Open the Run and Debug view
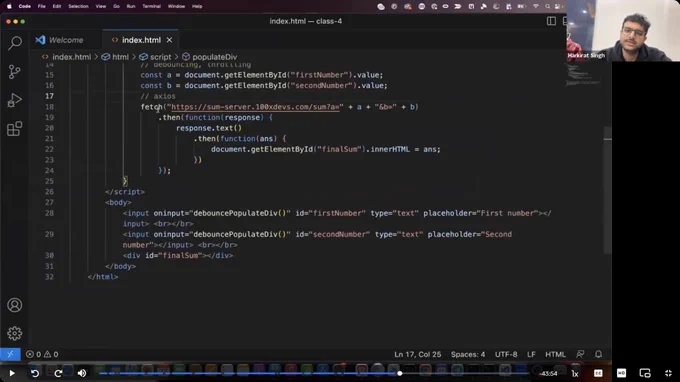This screenshot has width=680, height=382. (x=14, y=100)
